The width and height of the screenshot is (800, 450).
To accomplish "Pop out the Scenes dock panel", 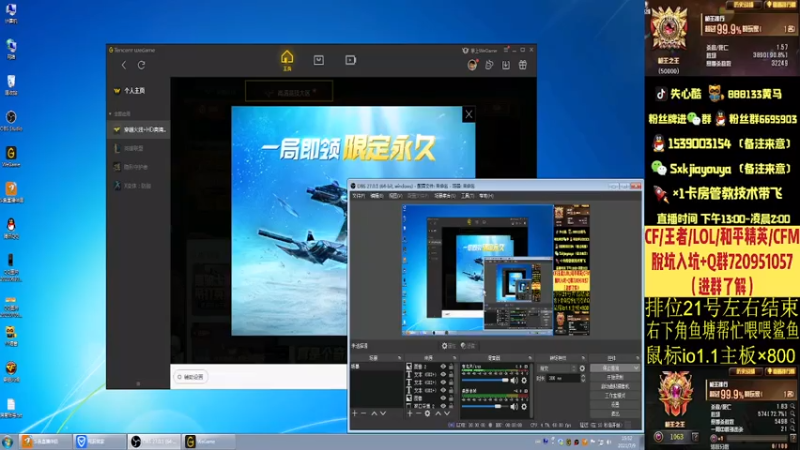I will pyautogui.click(x=399, y=358).
